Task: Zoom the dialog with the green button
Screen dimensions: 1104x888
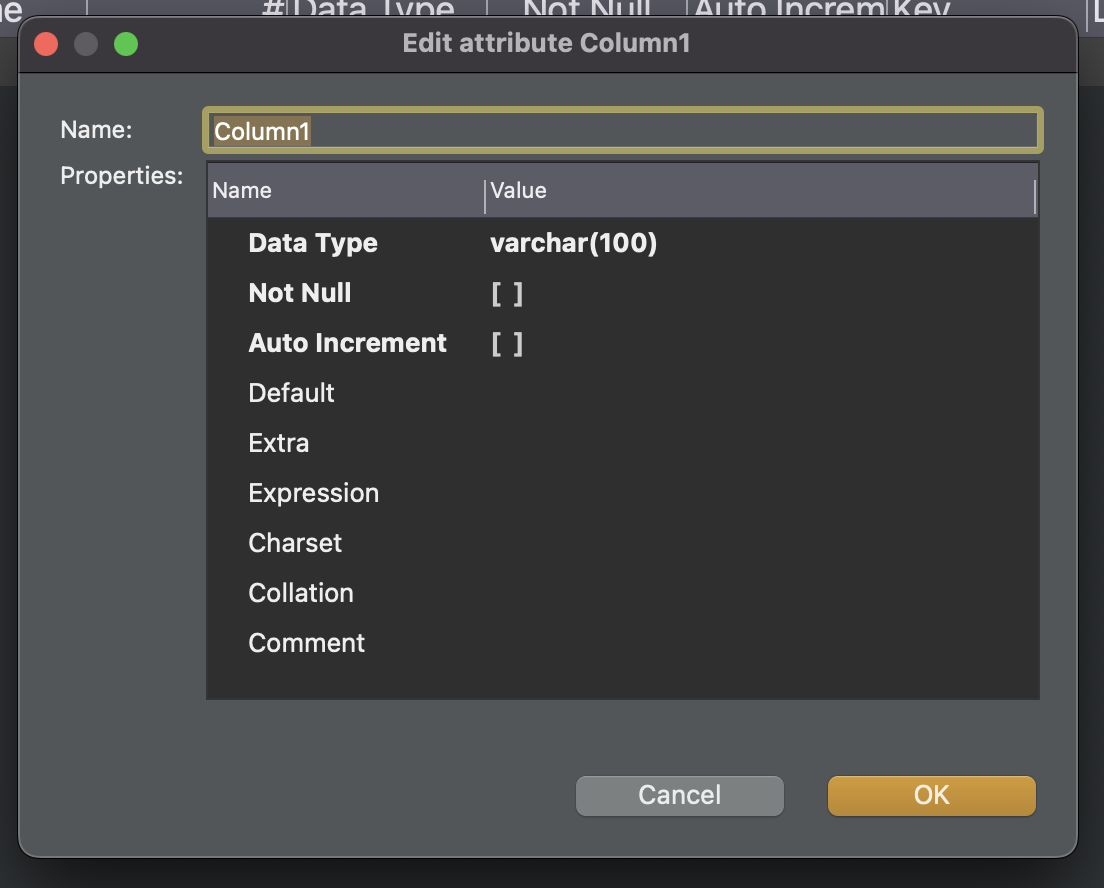Action: coord(126,44)
